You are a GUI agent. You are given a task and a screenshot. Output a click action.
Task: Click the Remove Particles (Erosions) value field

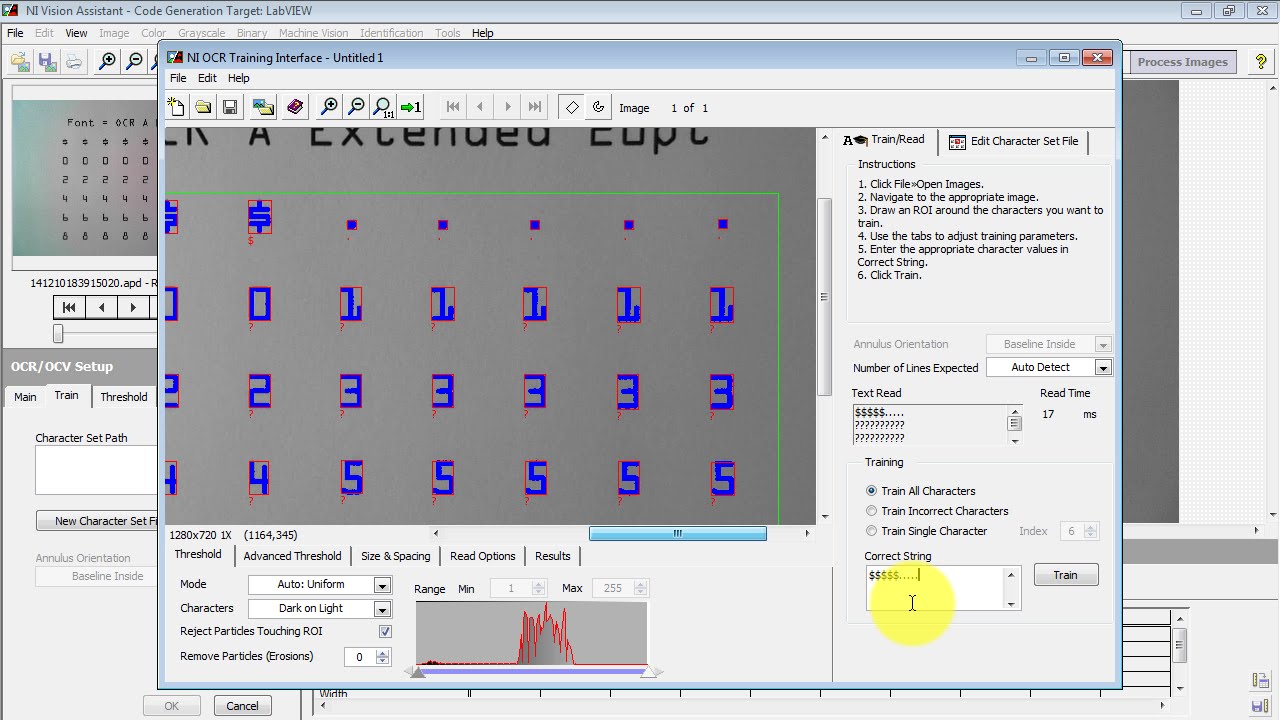click(x=360, y=657)
